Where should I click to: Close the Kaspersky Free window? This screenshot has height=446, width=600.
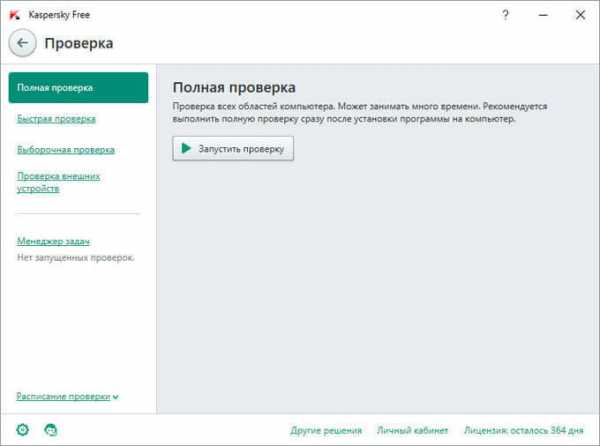[580, 15]
